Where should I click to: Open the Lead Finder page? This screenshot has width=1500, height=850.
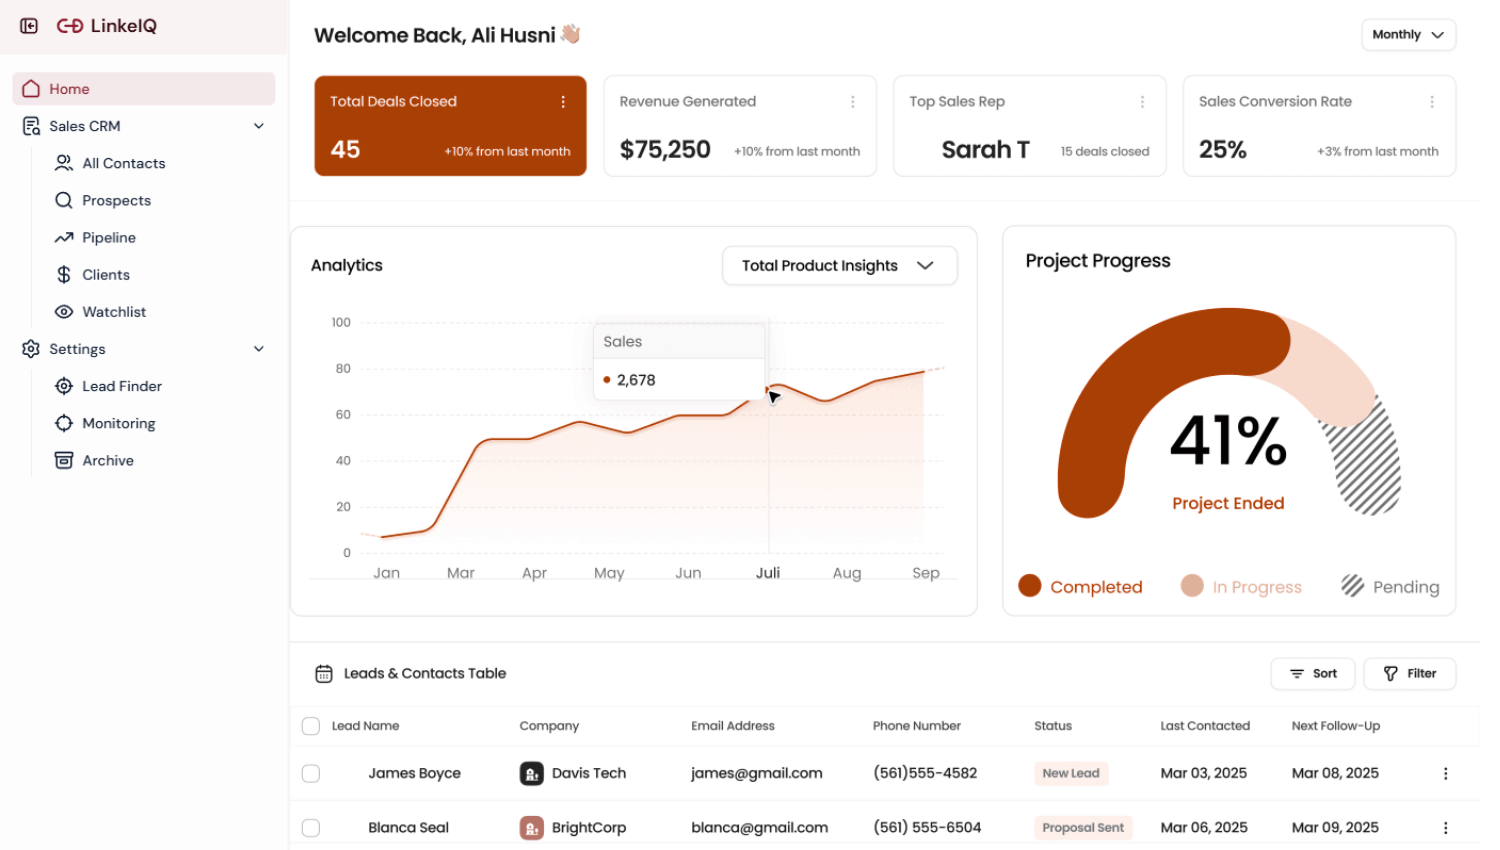[x=122, y=386]
